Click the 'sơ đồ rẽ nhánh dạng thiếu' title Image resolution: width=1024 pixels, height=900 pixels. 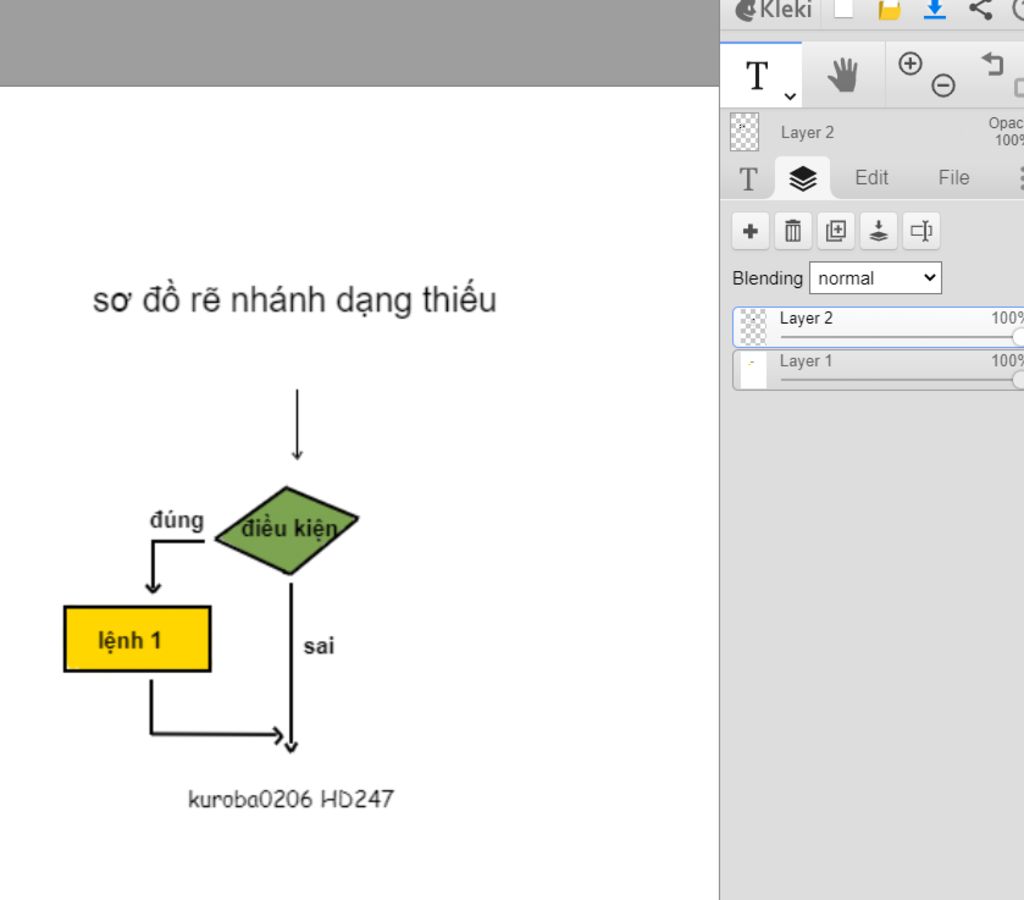[295, 300]
